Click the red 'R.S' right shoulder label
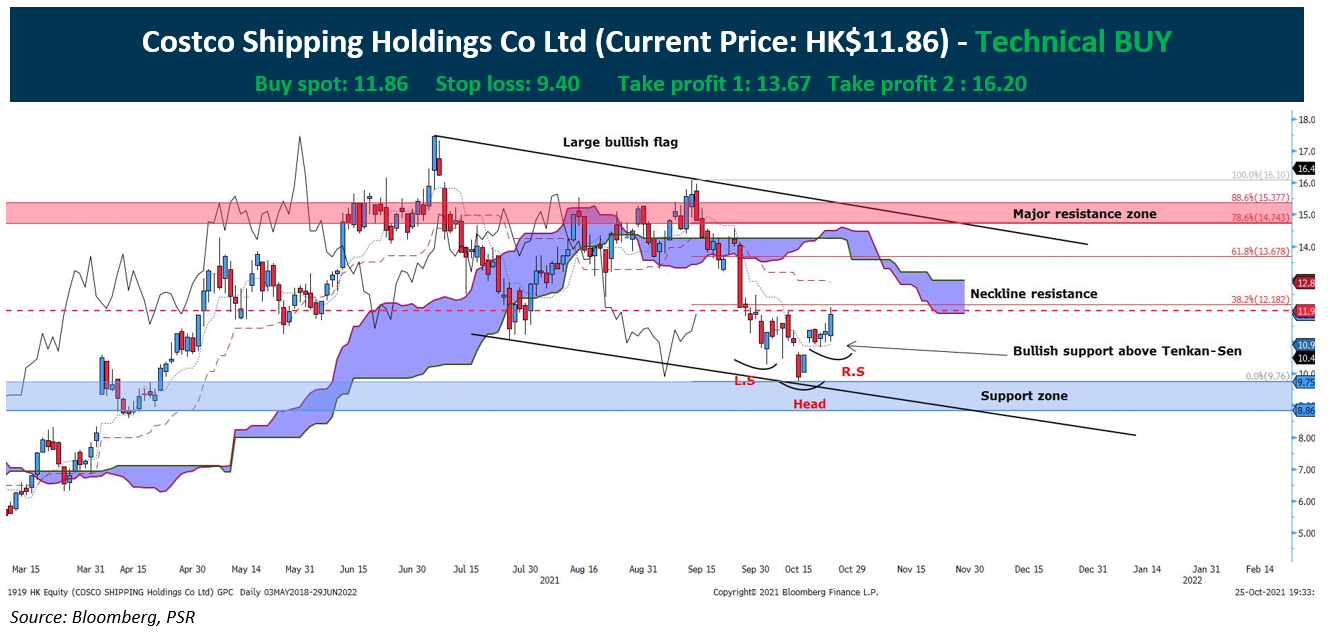 point(853,371)
